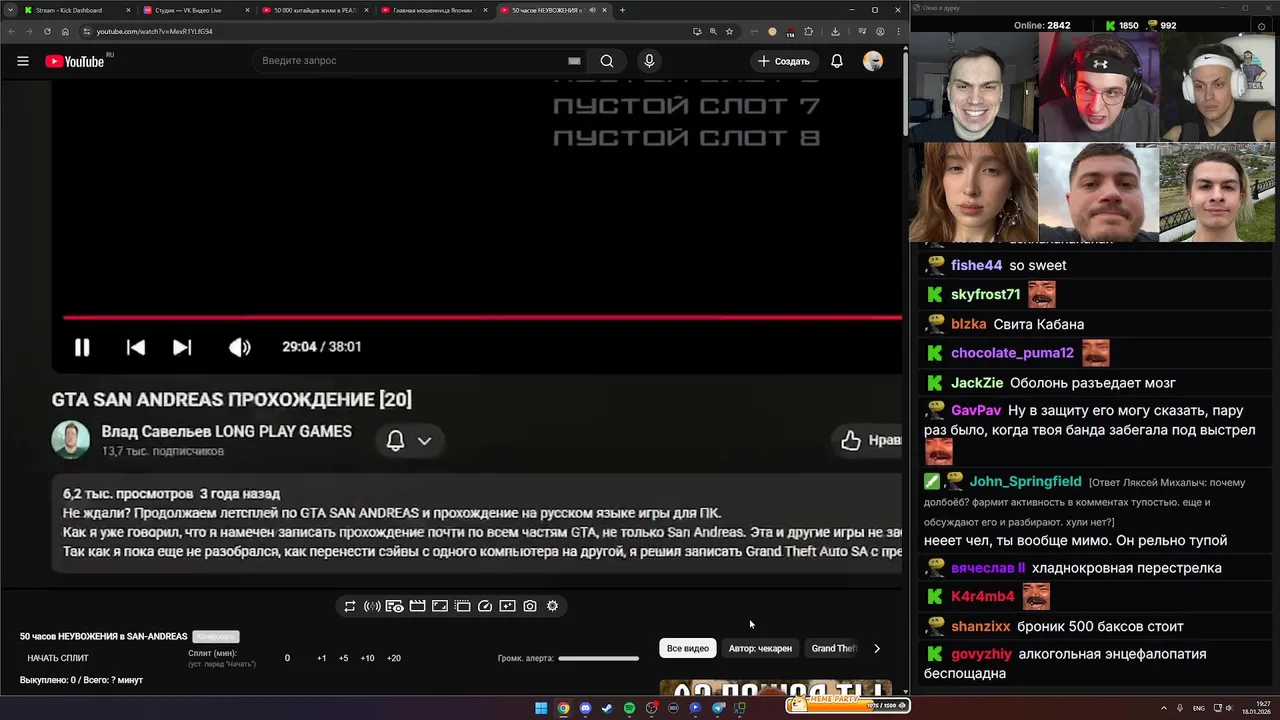Click the fullscreen frame icon in floating toolbar

tap(440, 606)
